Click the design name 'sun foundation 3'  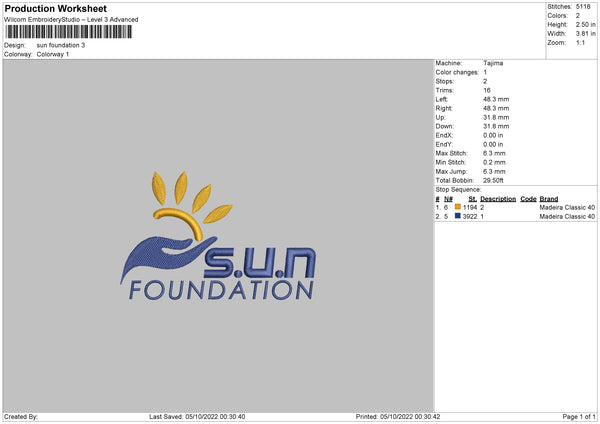pyautogui.click(x=61, y=45)
